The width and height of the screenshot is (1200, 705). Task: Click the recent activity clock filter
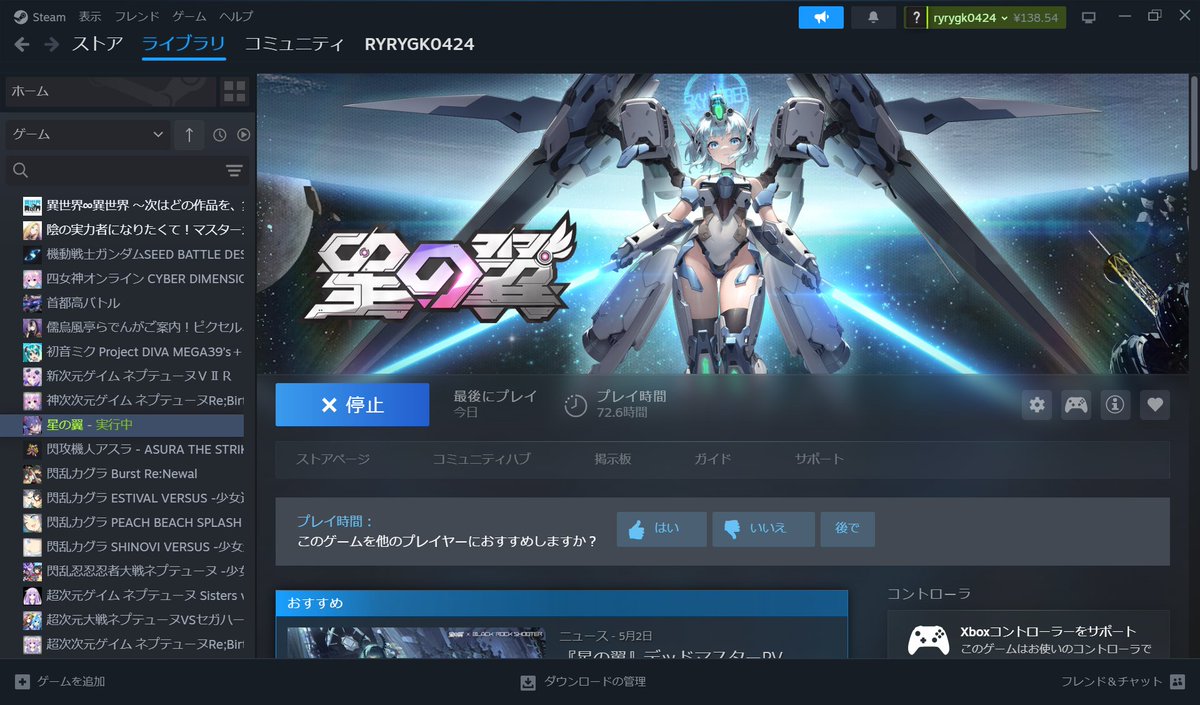tap(220, 134)
